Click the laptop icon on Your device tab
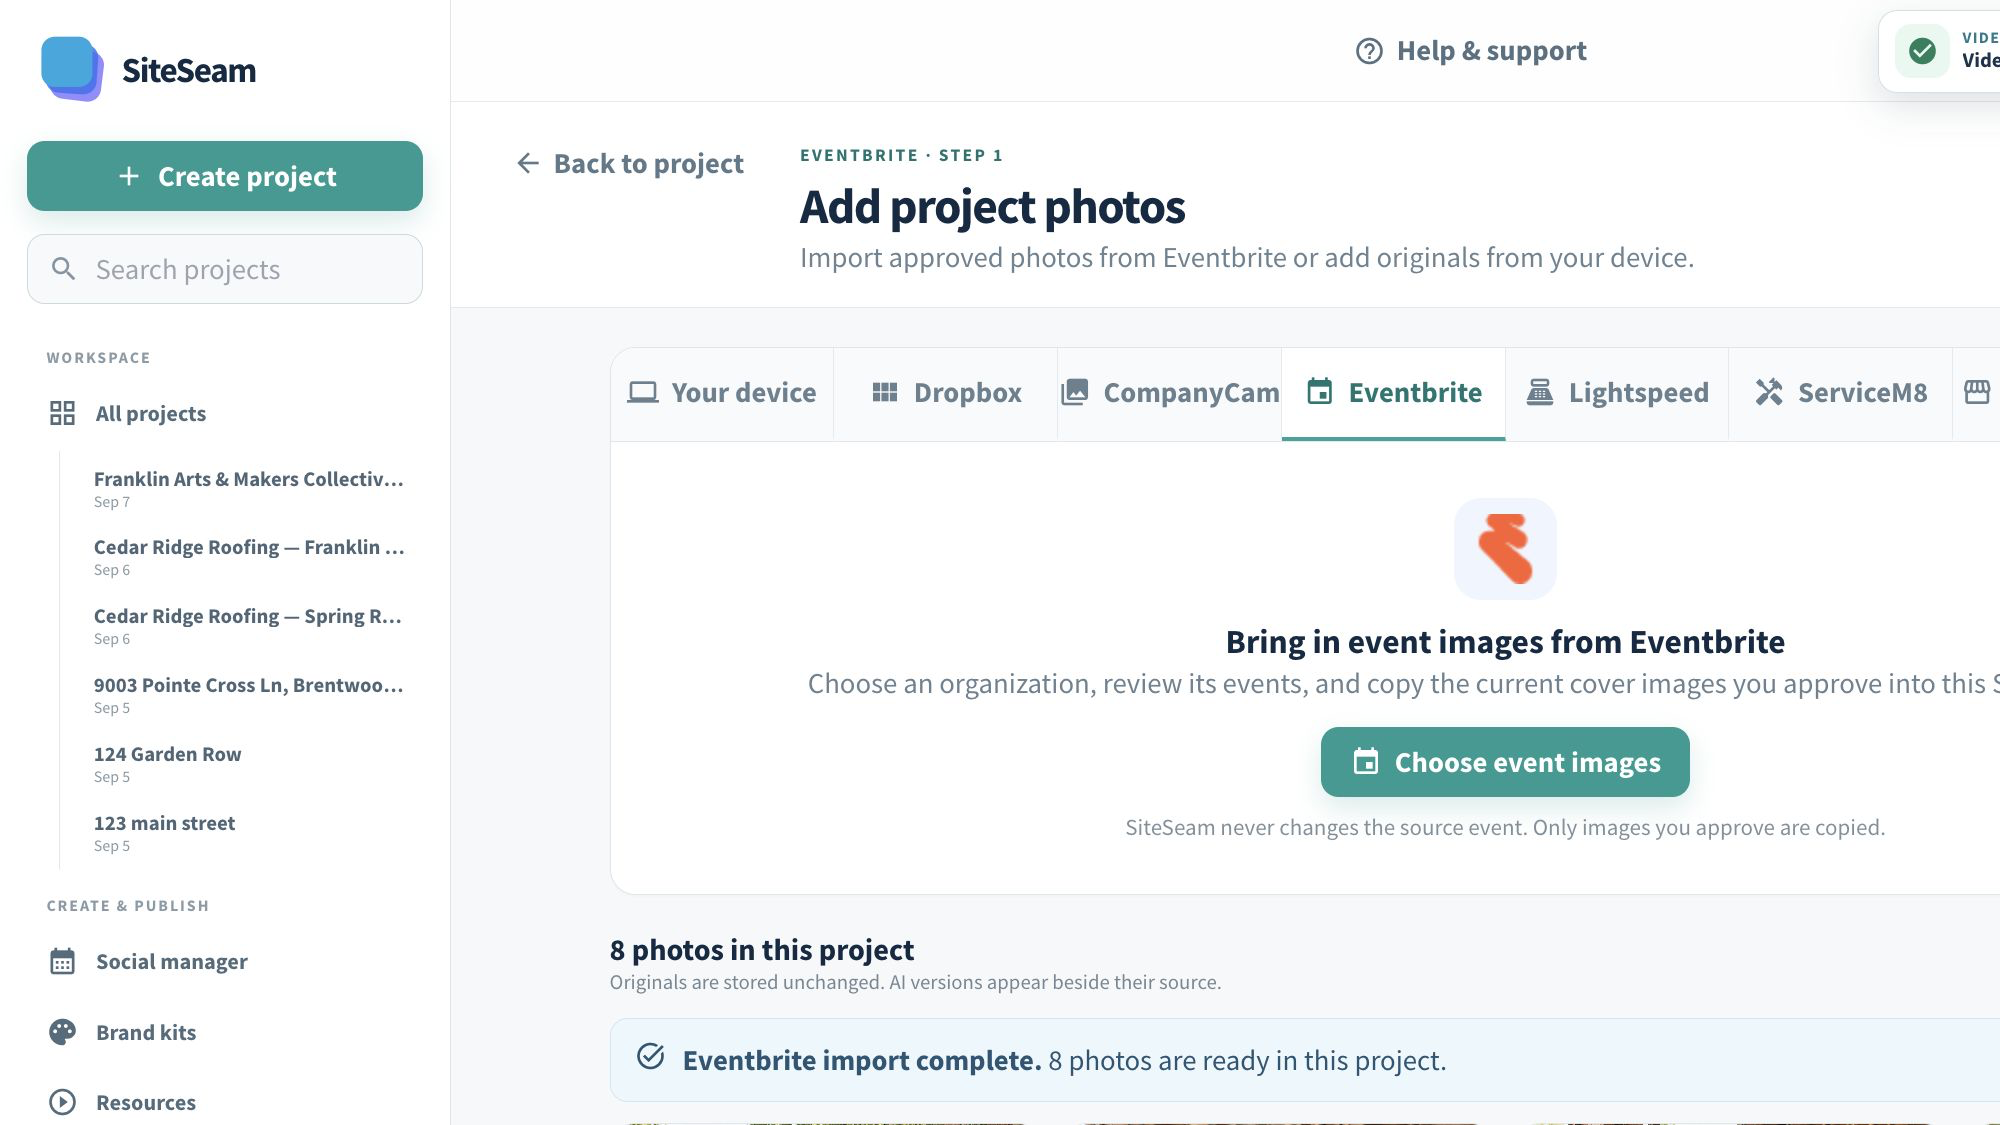2000x1125 pixels. 642,392
